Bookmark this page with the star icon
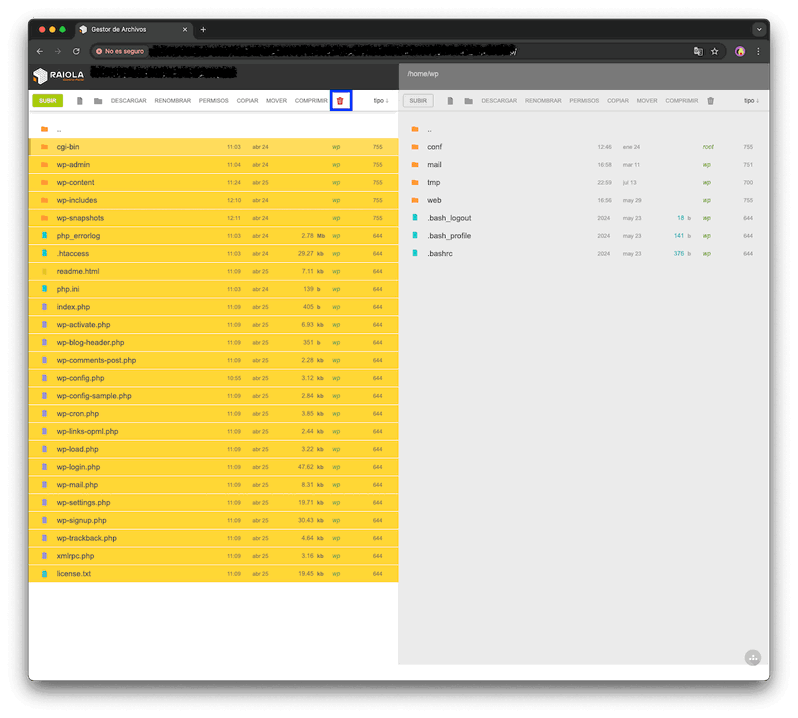This screenshot has width=798, height=718. tap(715, 51)
